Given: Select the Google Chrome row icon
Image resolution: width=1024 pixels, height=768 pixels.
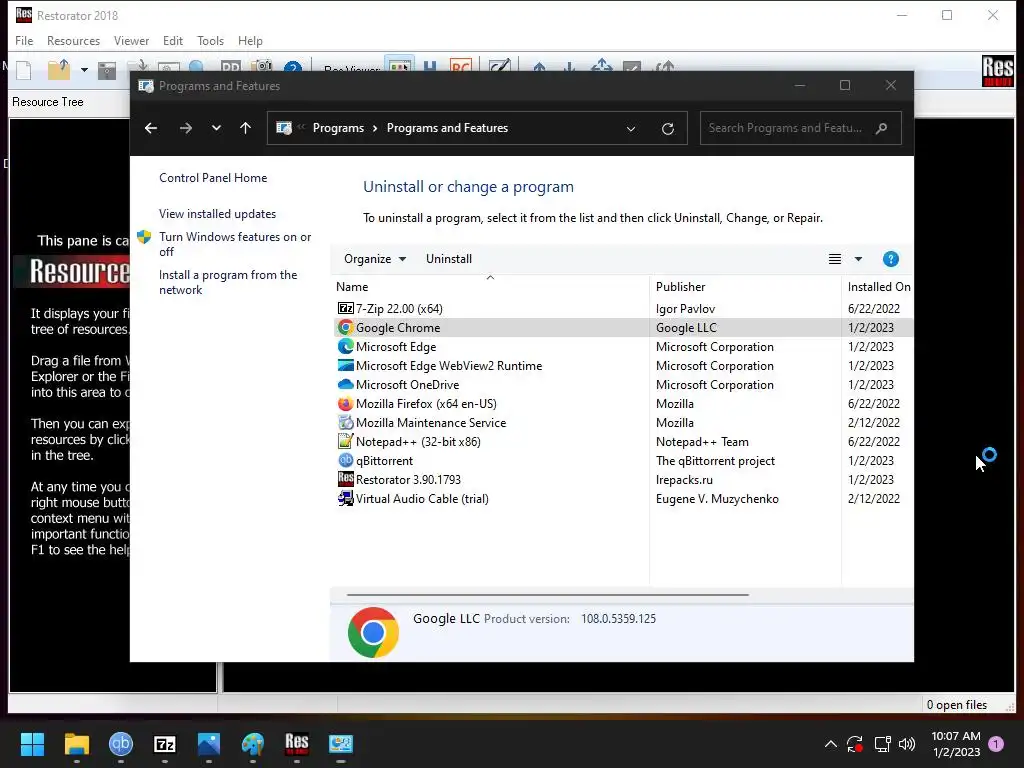Looking at the screenshot, I should point(345,327).
